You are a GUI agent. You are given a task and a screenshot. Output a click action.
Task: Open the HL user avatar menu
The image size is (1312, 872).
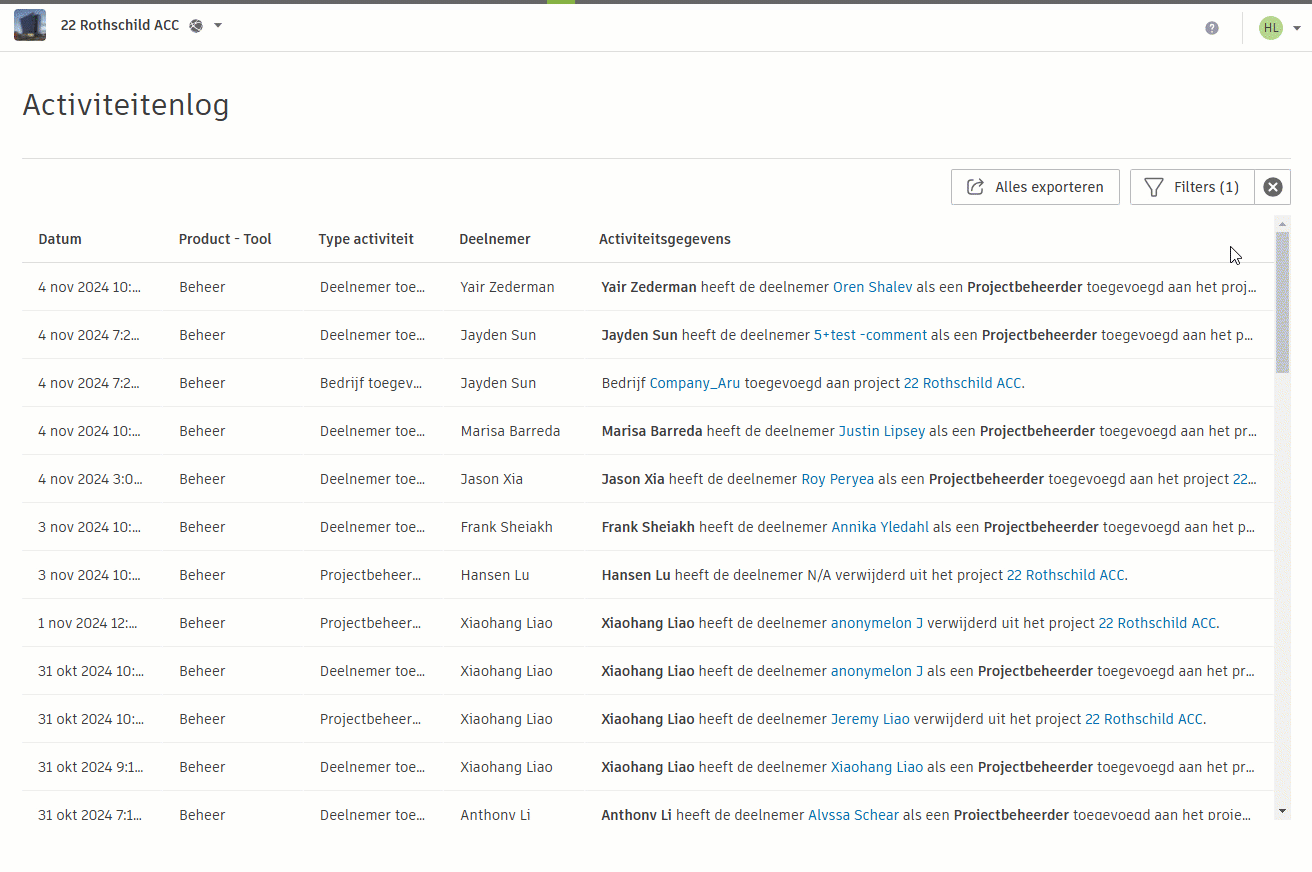[1270, 28]
